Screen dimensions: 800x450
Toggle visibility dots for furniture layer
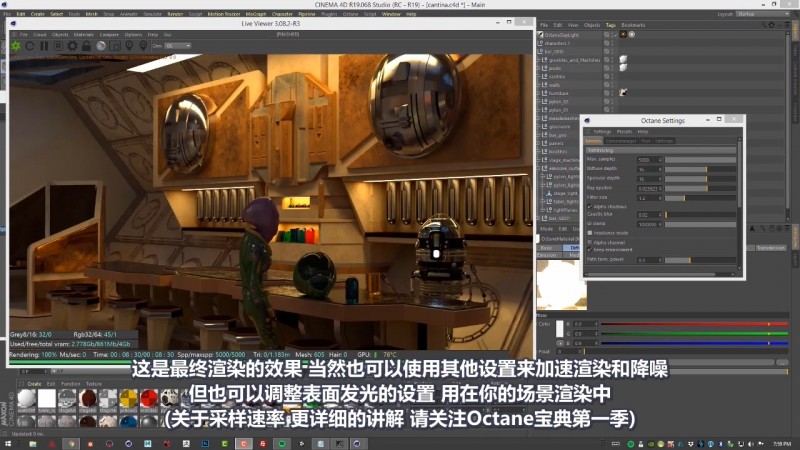(x=612, y=93)
